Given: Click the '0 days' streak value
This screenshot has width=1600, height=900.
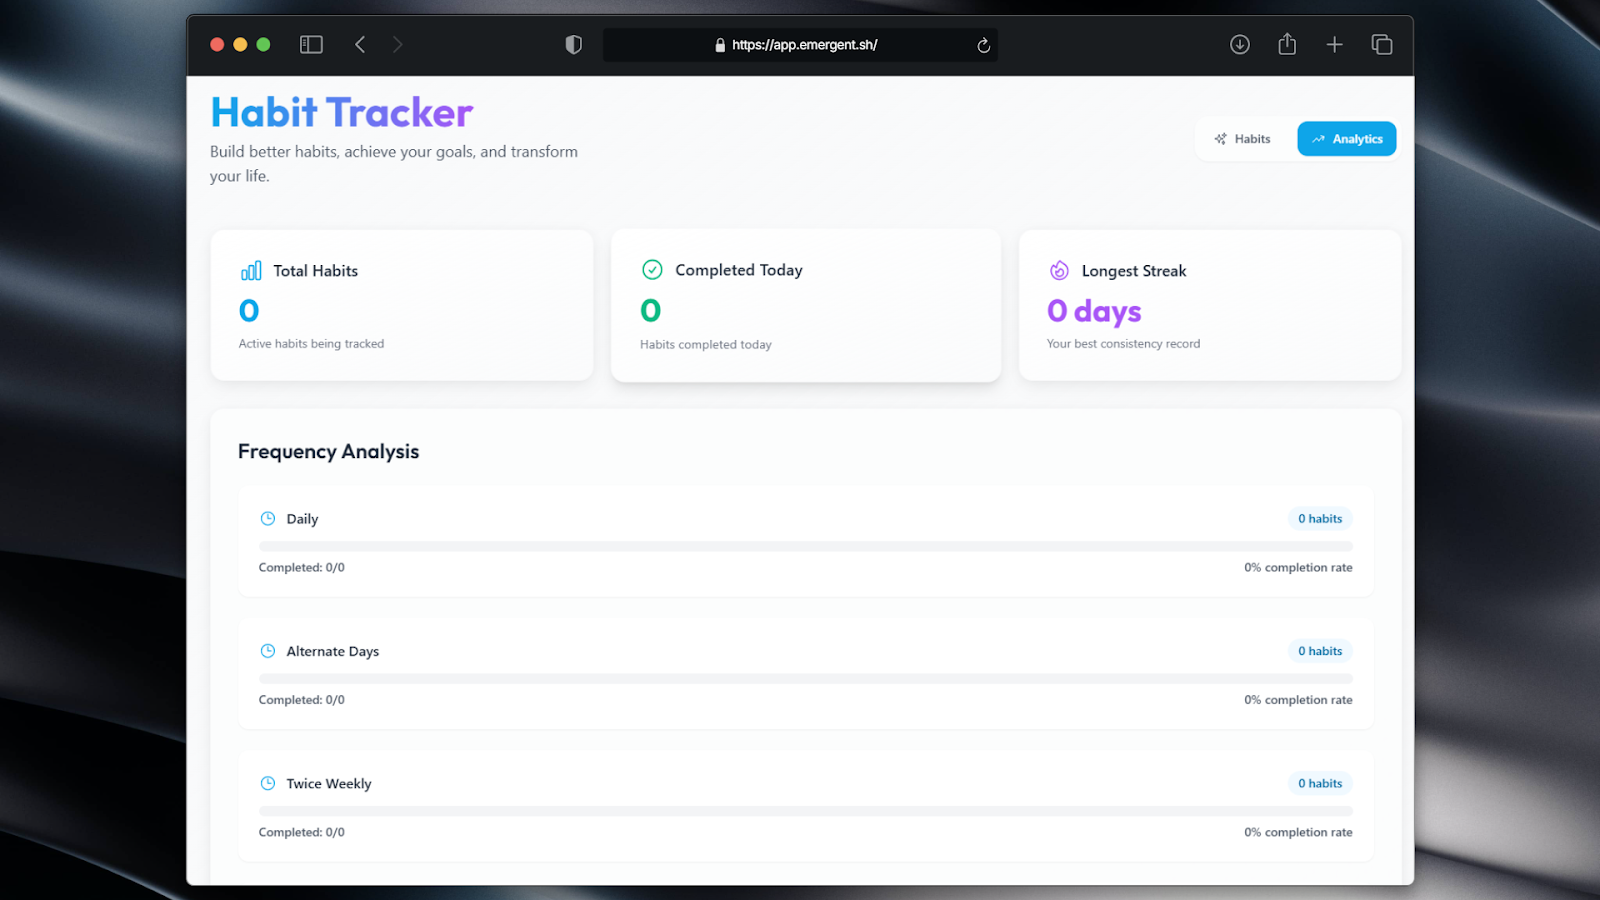Looking at the screenshot, I should (1094, 312).
